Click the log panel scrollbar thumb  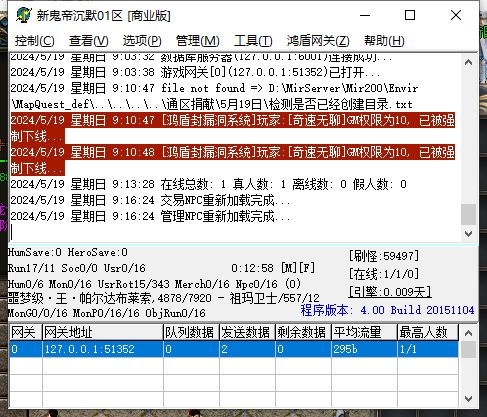pyautogui.click(x=468, y=214)
